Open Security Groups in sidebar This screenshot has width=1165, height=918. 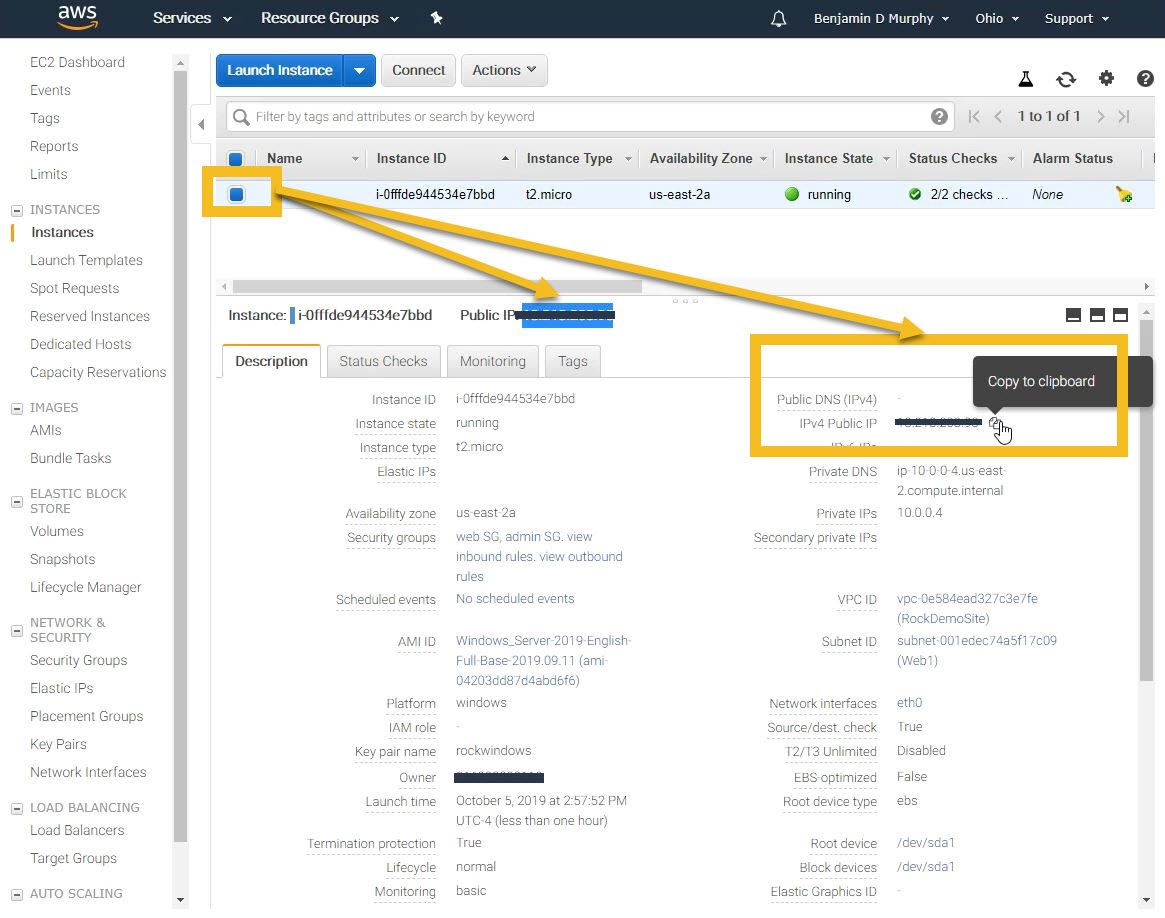[x=78, y=660]
